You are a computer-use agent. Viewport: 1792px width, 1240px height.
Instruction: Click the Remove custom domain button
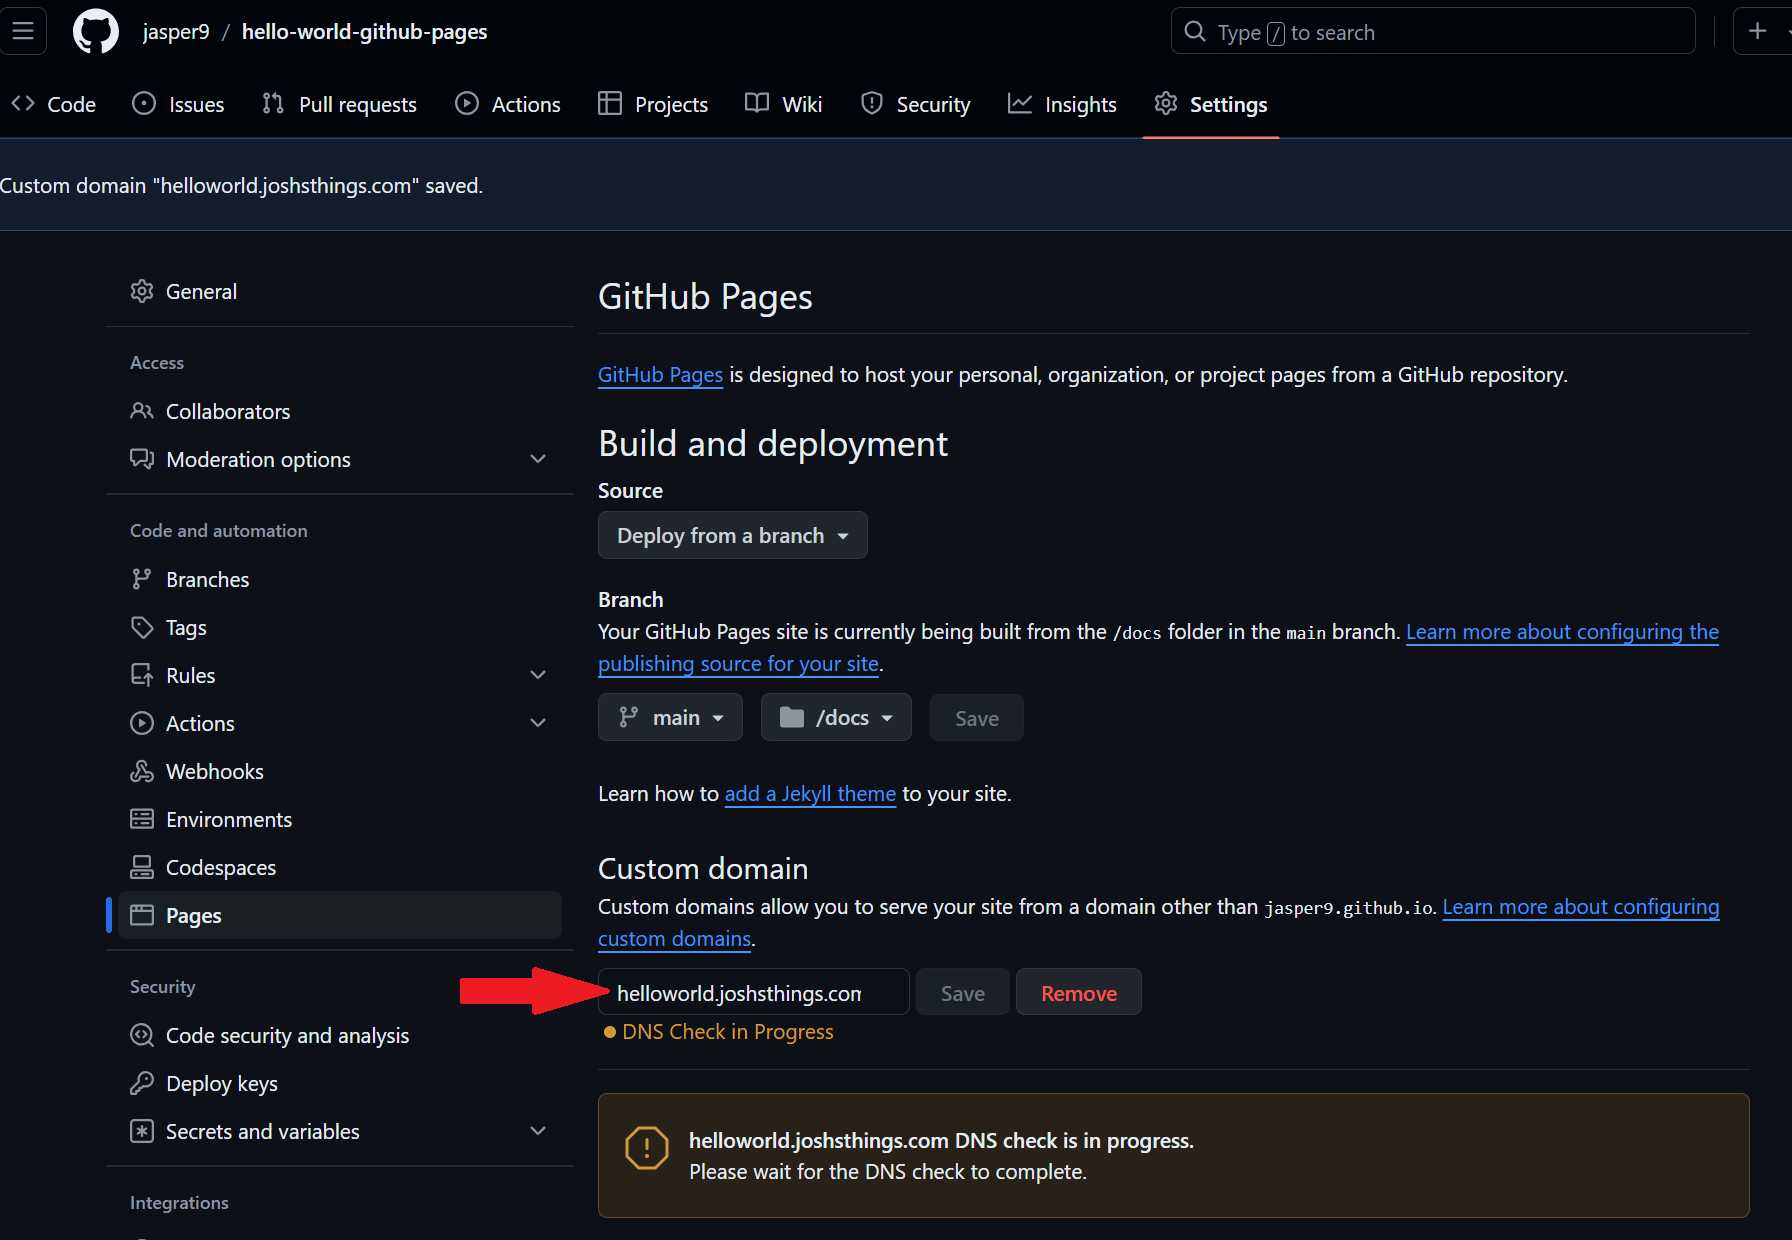1078,992
